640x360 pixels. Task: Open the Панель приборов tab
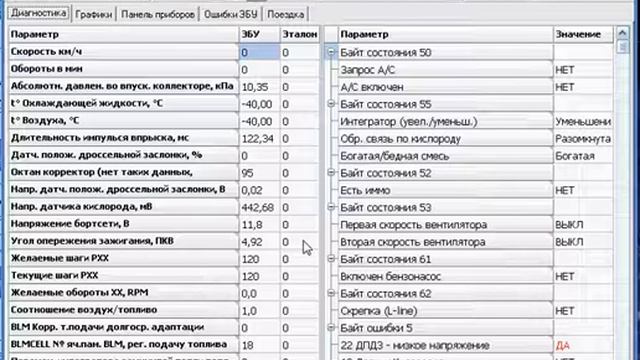coord(158,14)
